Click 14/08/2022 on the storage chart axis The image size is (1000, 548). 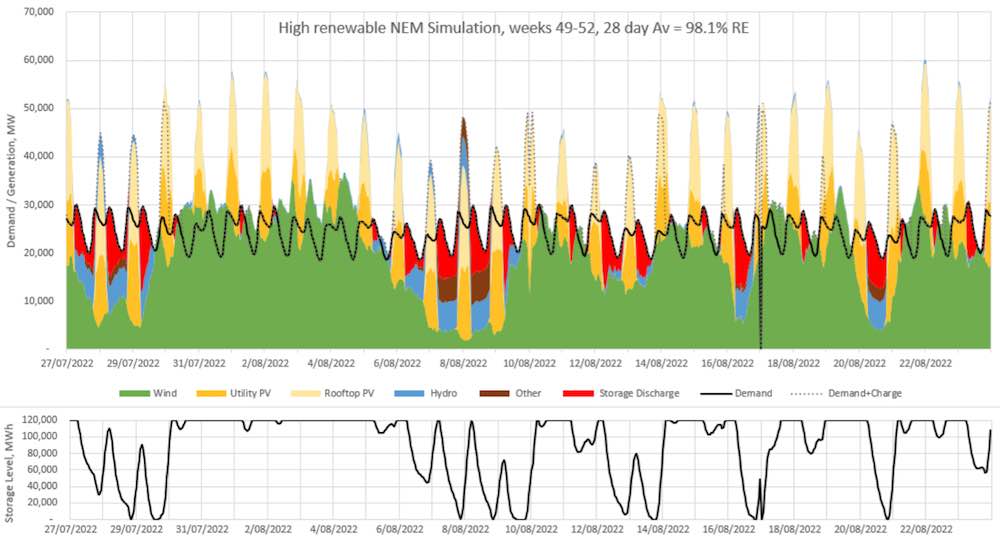[x=663, y=529]
